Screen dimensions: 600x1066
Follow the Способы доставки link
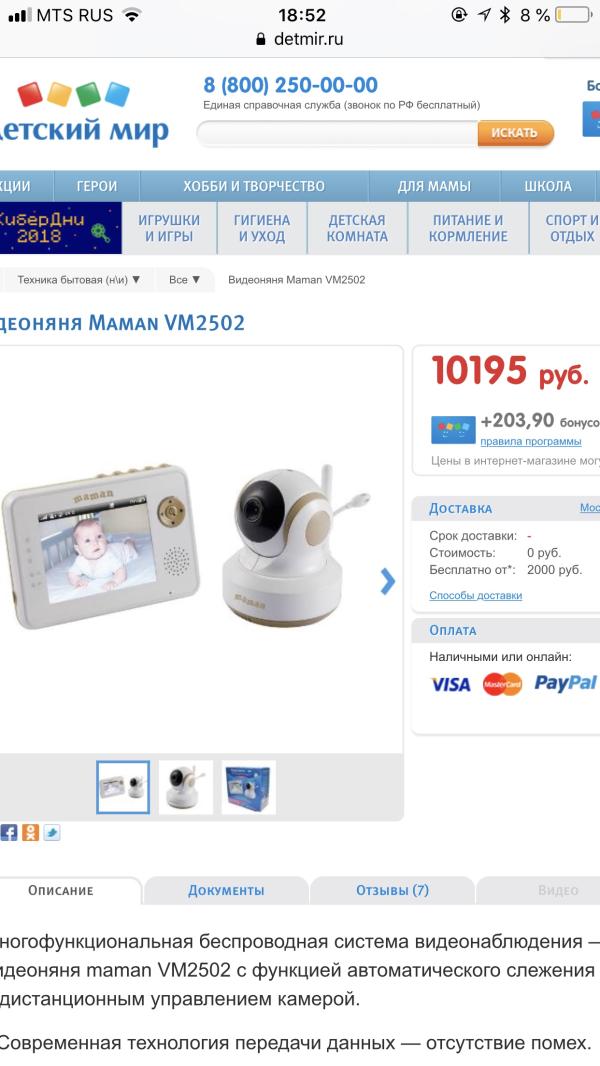pyautogui.click(x=476, y=596)
